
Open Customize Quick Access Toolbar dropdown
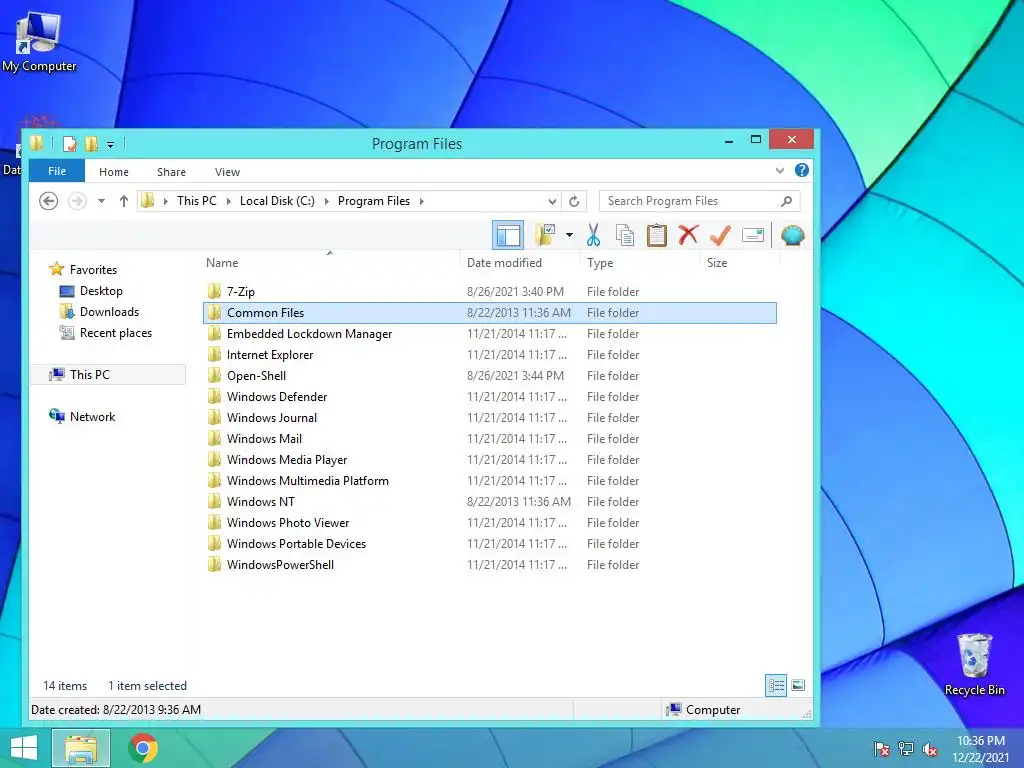coord(110,144)
